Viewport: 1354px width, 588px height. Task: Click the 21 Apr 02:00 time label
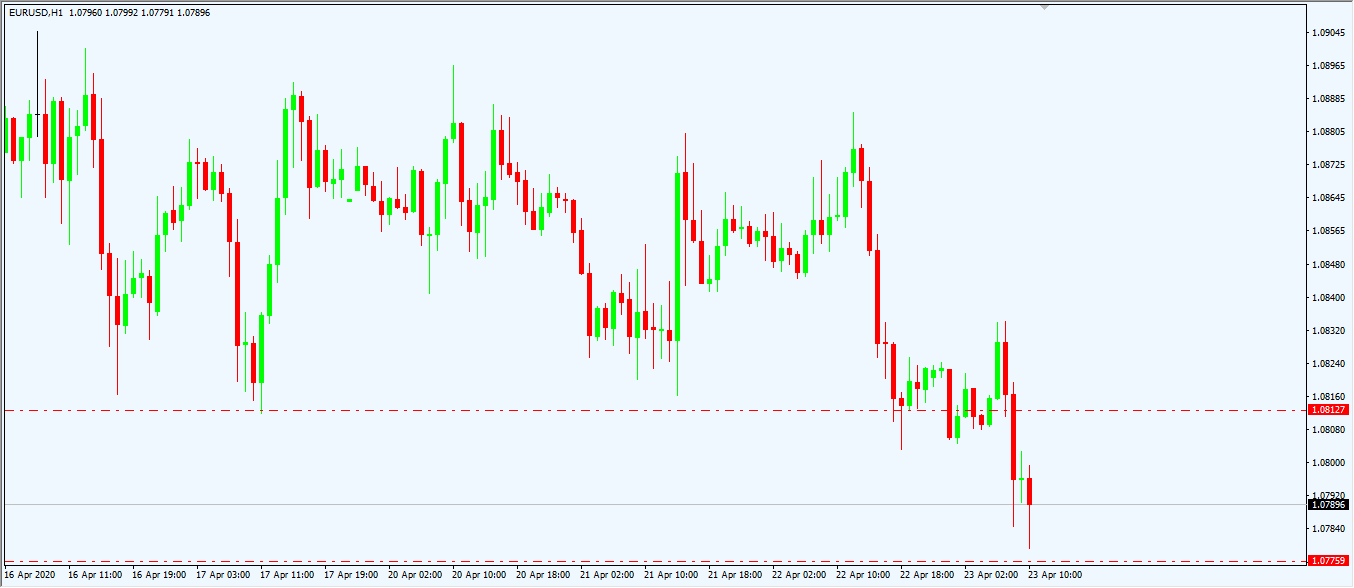pyautogui.click(x=607, y=576)
